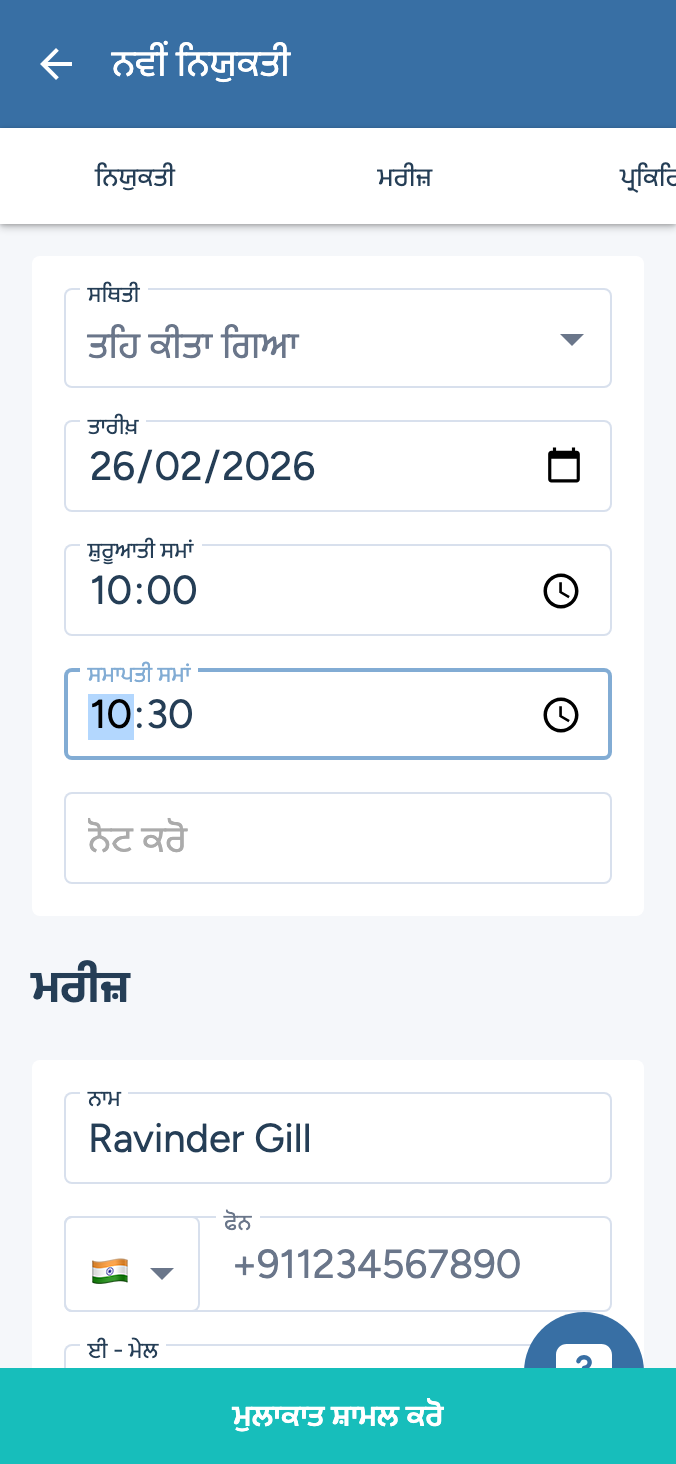The height and width of the screenshot is (1464, 676).
Task: Switch to the ਮਰੀਜ਼ tab
Action: pos(404,178)
